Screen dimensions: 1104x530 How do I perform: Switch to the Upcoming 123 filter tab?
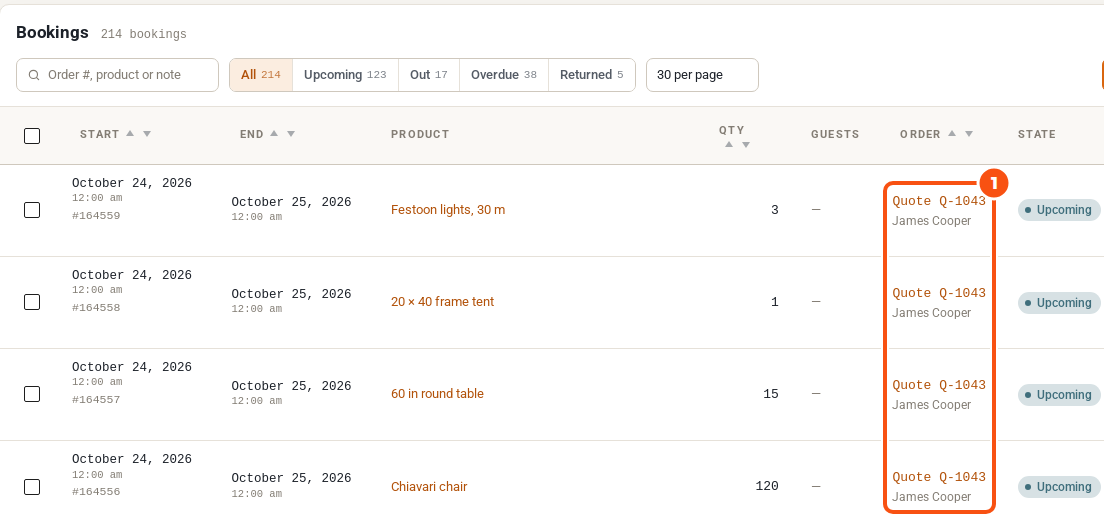(345, 75)
